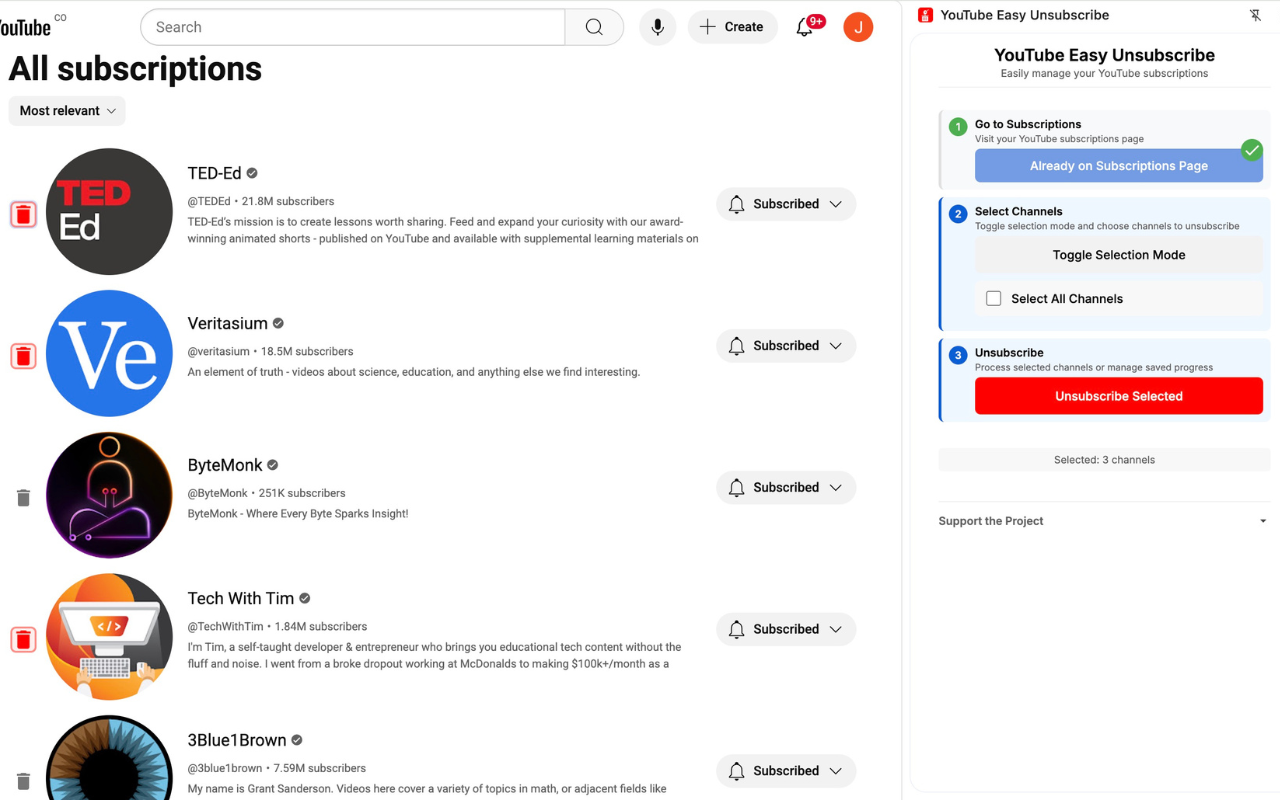Viewport: 1280px width, 800px height.
Task: Click the @TEDEd handle text
Action: coord(209,201)
